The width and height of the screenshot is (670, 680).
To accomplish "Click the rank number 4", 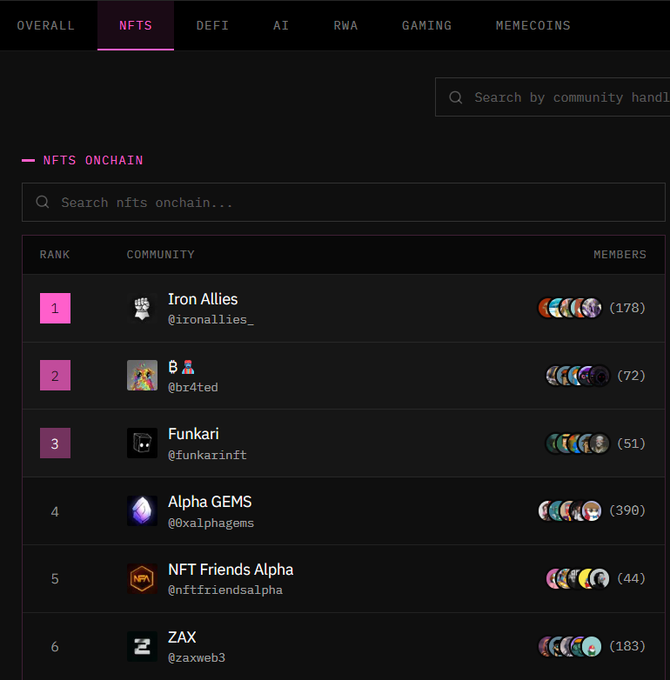I will coord(55,512).
